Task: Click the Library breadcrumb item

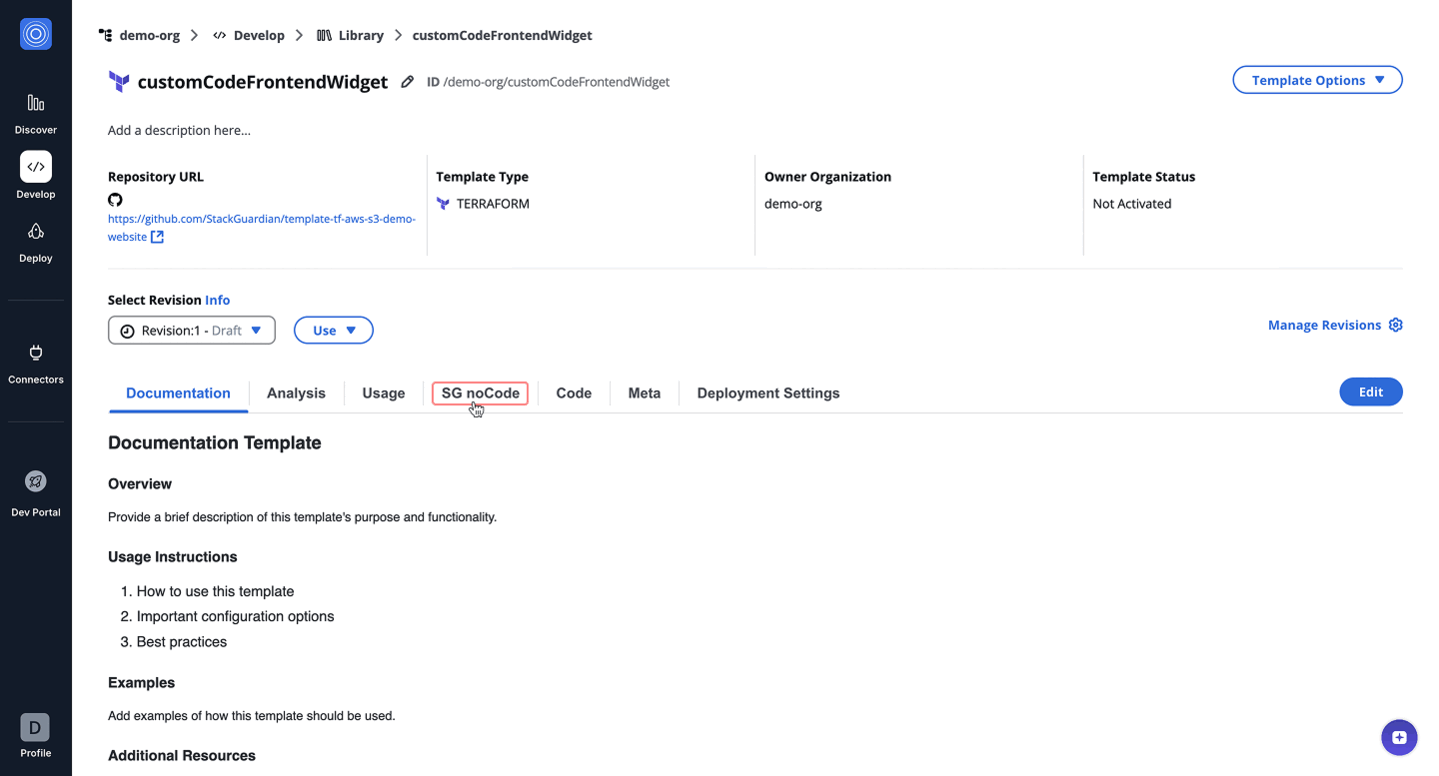Action: [351, 35]
